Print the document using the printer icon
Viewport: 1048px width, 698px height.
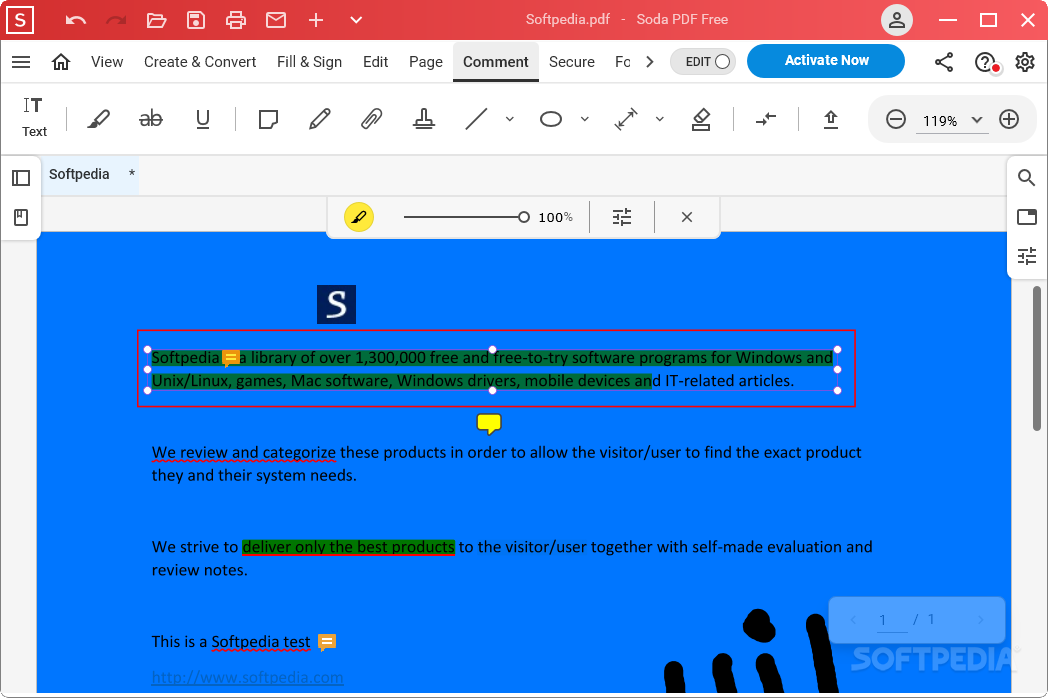tap(236, 20)
